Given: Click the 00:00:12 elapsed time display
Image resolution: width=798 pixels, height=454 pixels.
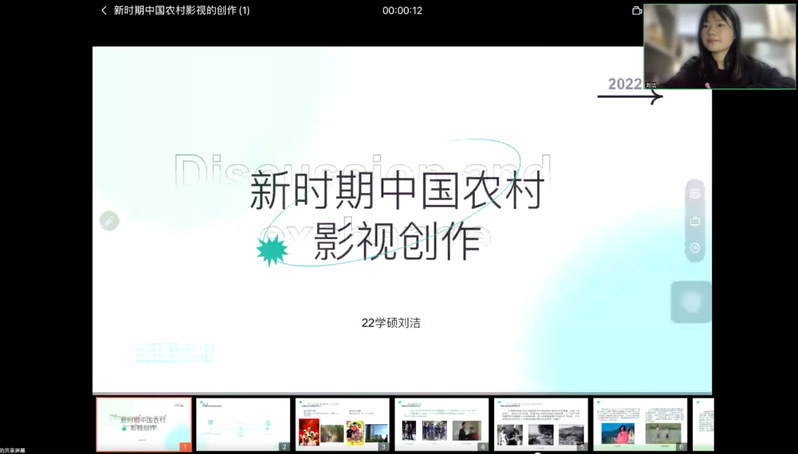Looking at the screenshot, I should [x=402, y=11].
